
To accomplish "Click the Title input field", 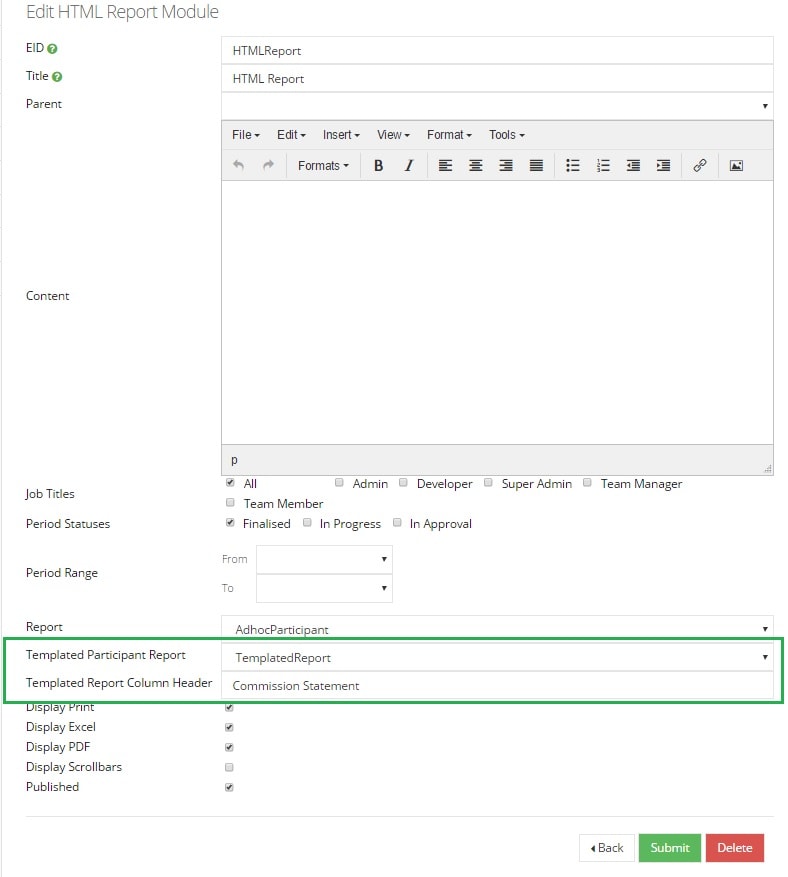I will tap(497, 78).
